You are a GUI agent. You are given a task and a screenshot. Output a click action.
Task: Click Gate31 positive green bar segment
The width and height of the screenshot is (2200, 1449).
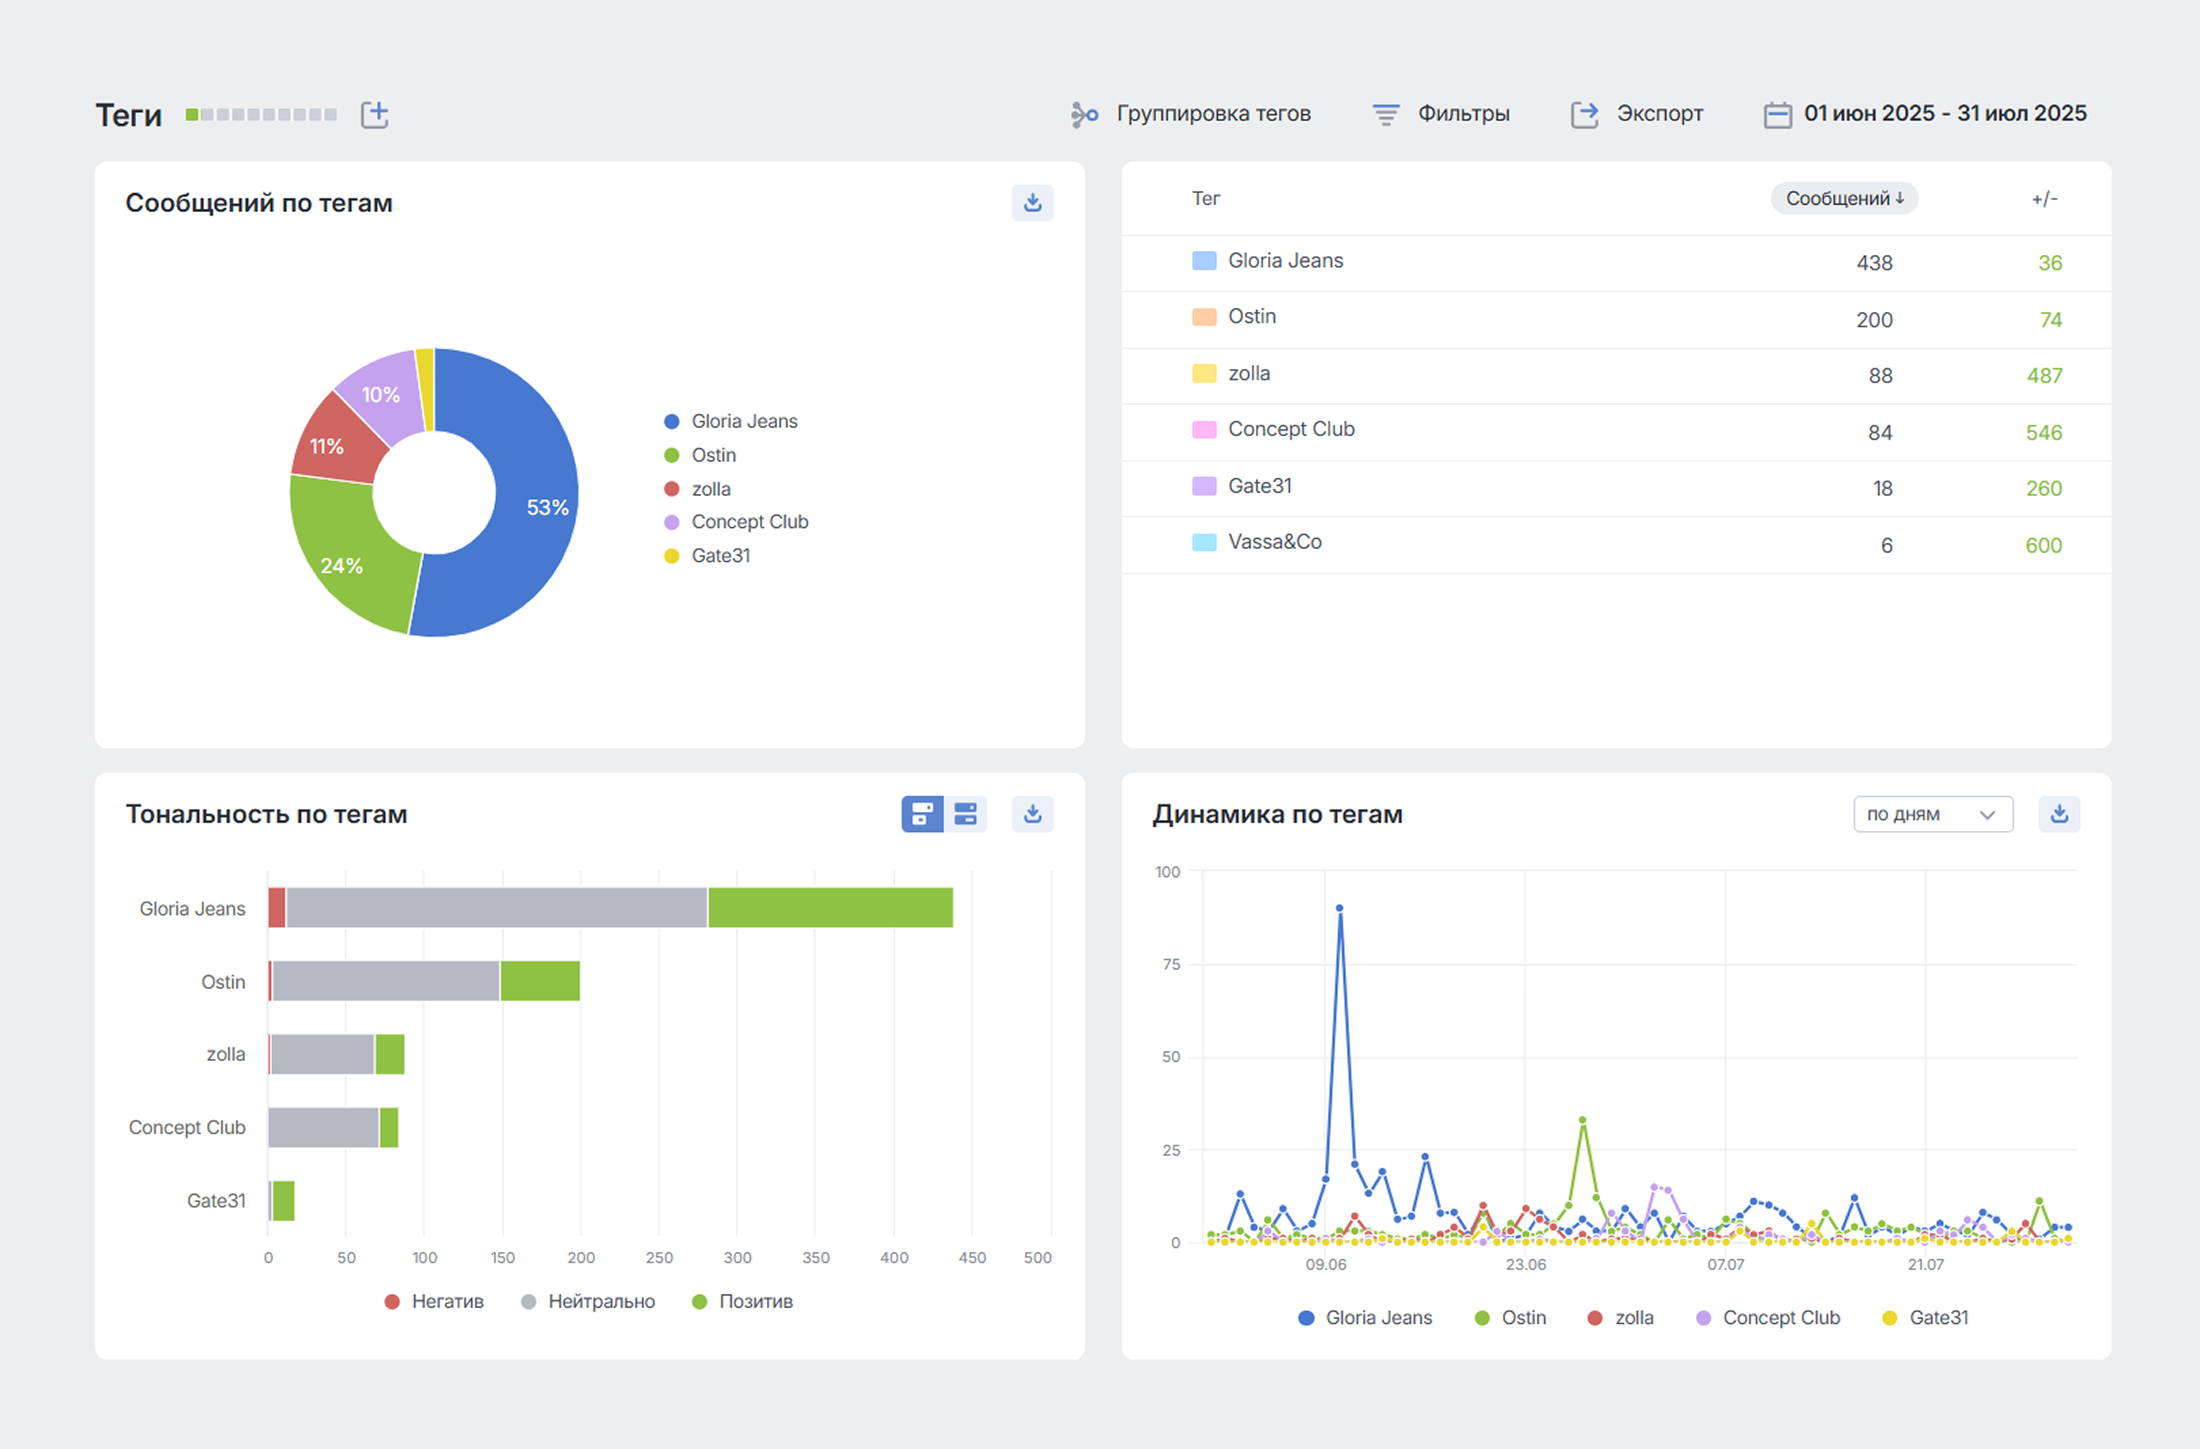[x=284, y=1201]
